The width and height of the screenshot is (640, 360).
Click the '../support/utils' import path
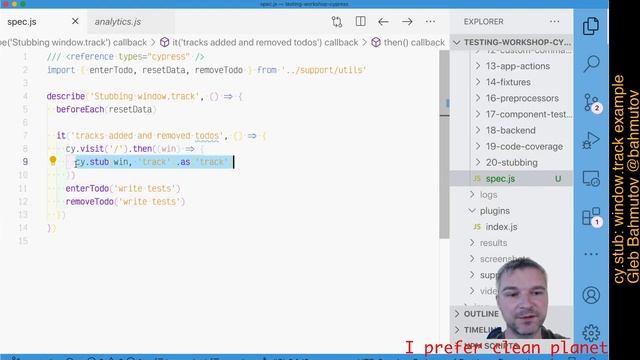324,70
